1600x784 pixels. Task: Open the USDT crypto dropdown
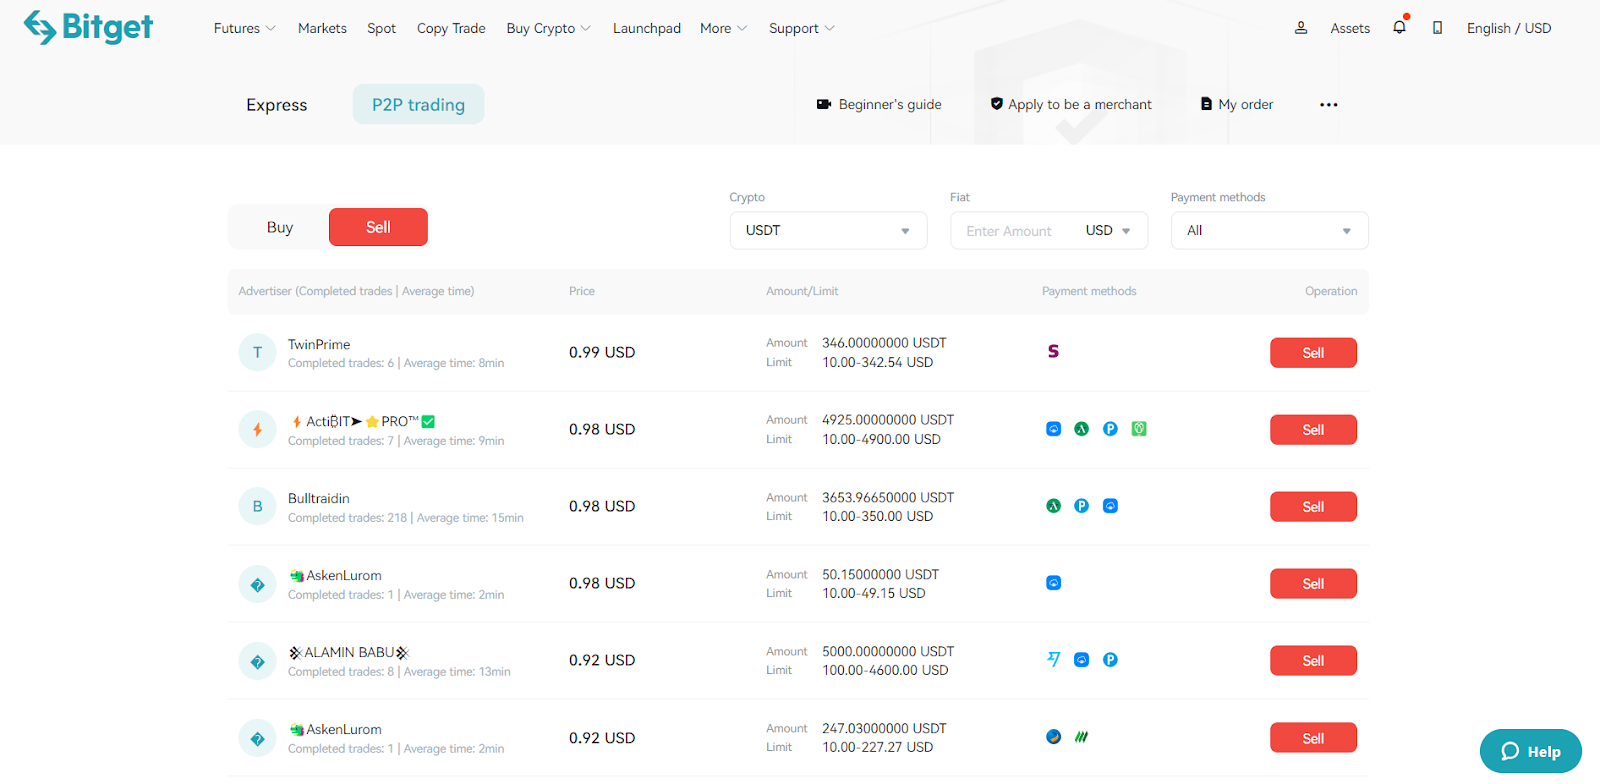coord(828,230)
